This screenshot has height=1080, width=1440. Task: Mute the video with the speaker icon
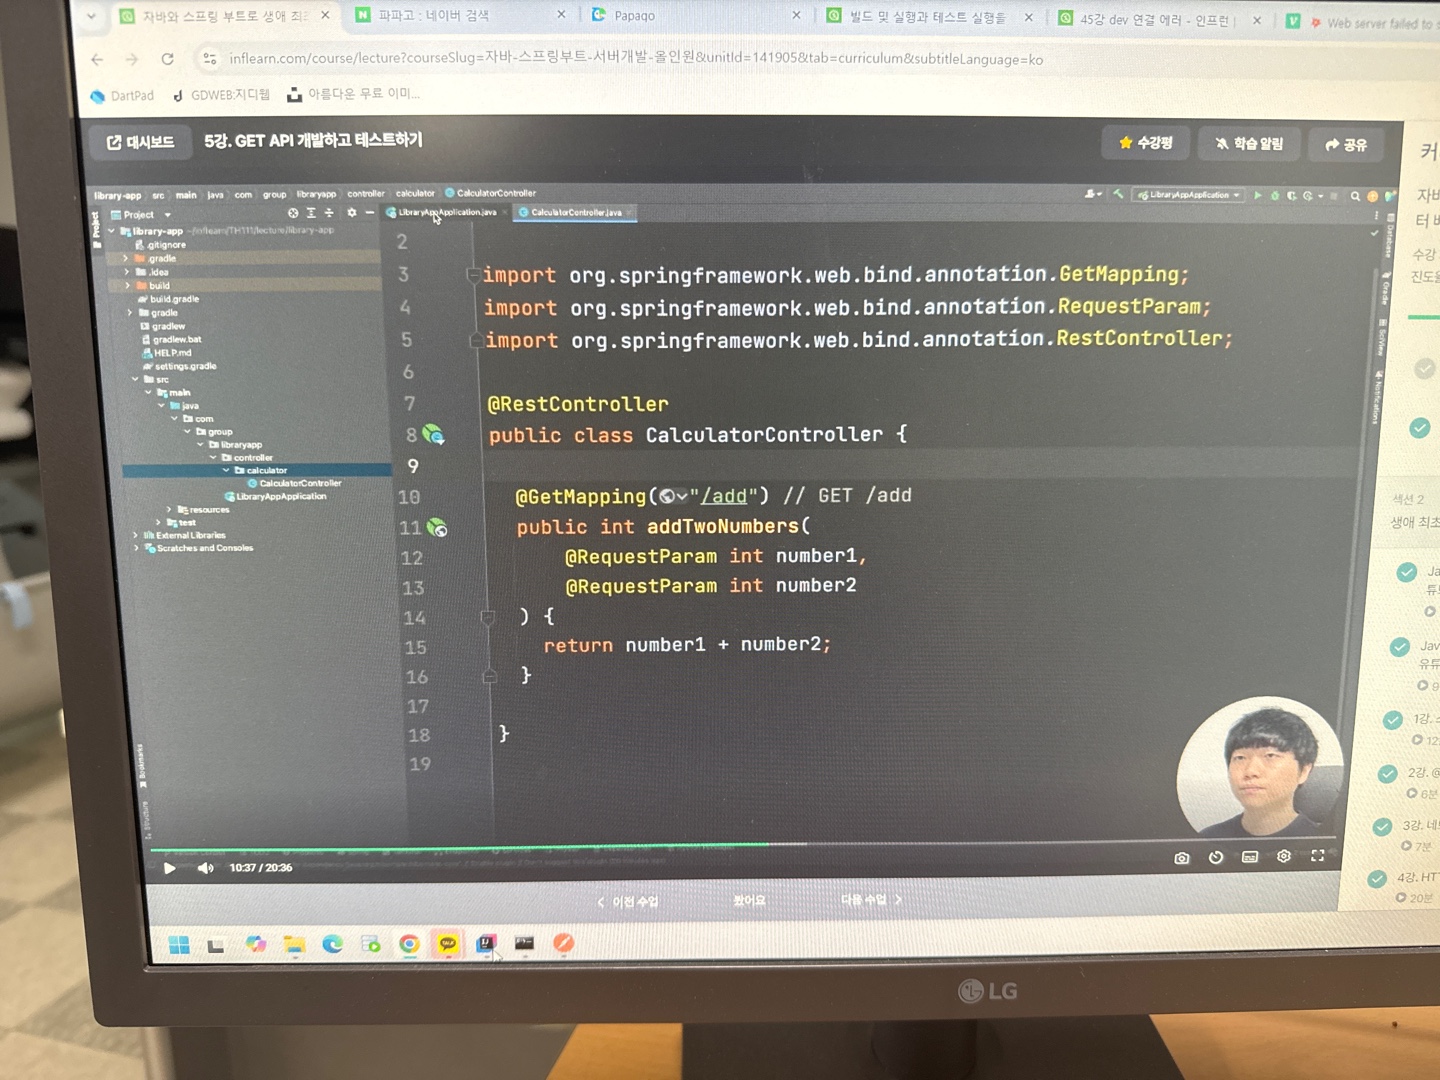coord(205,867)
